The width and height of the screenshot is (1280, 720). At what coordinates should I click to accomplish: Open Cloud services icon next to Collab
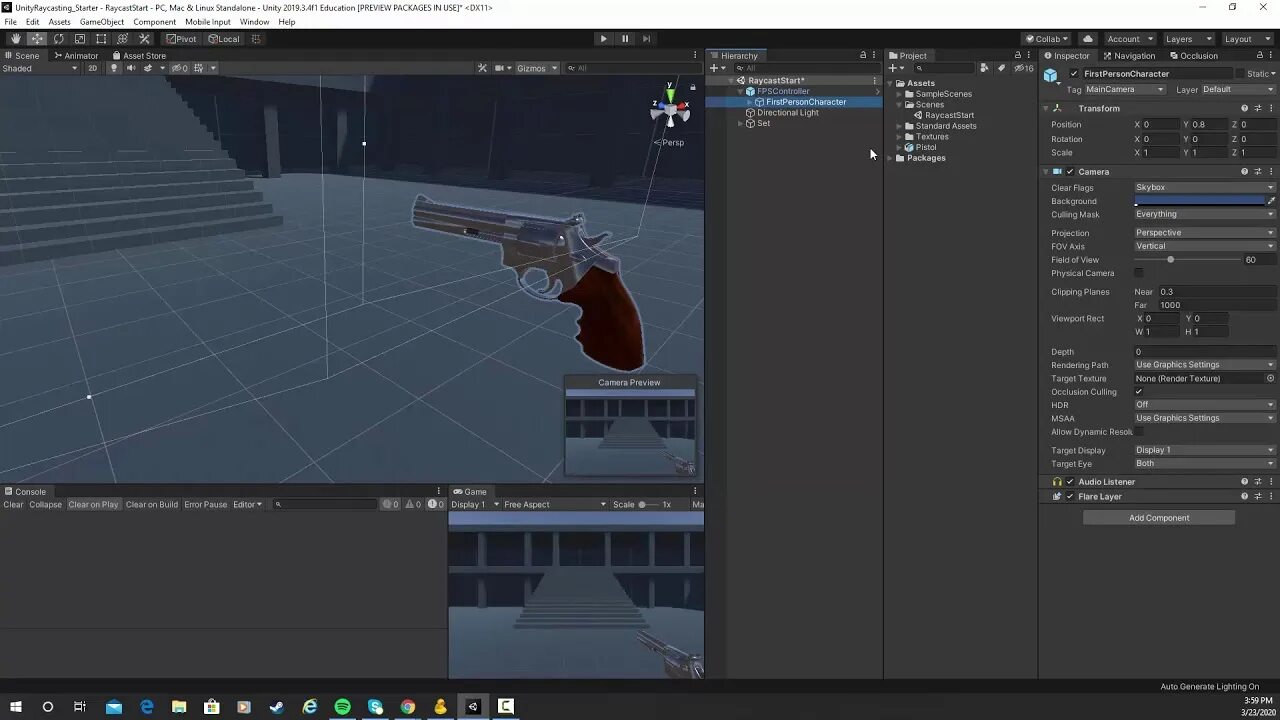tap(1088, 39)
